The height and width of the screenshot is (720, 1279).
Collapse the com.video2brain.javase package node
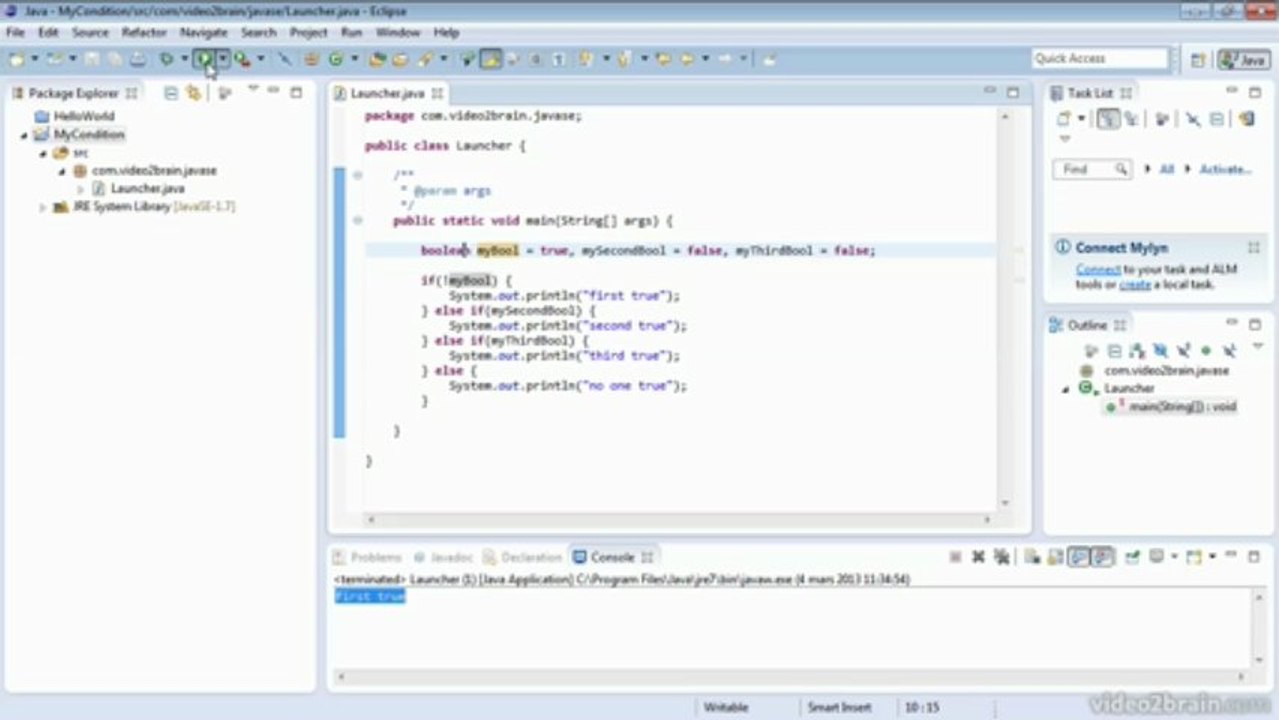[62, 171]
